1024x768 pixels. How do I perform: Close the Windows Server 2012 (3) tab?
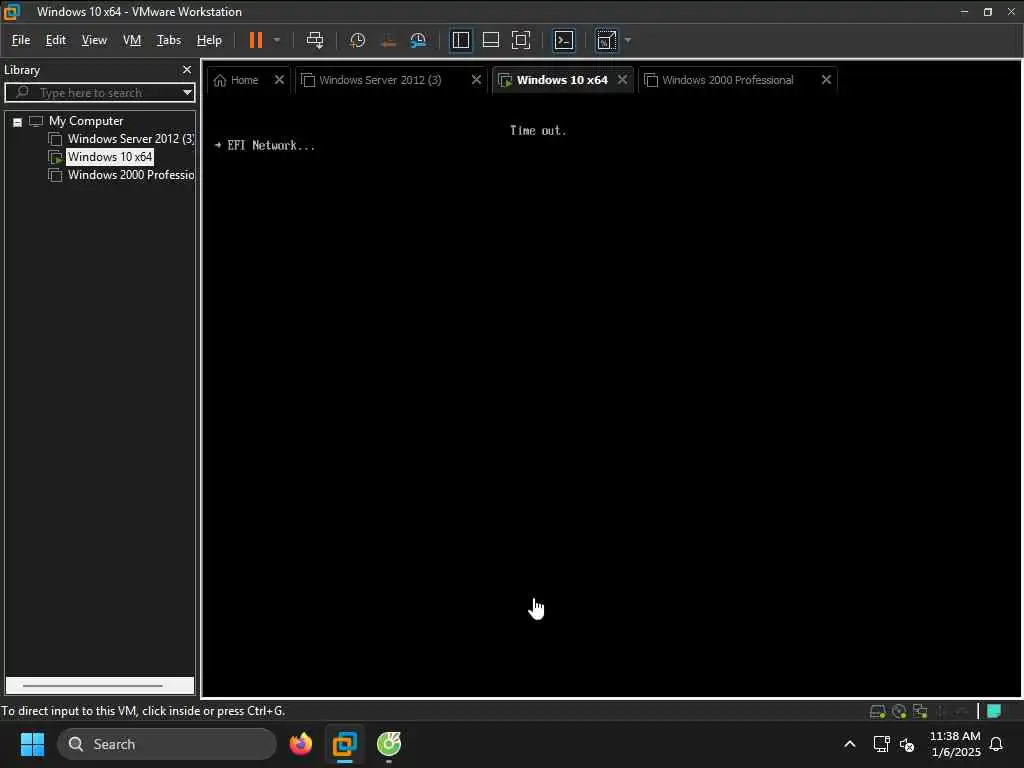click(x=477, y=80)
